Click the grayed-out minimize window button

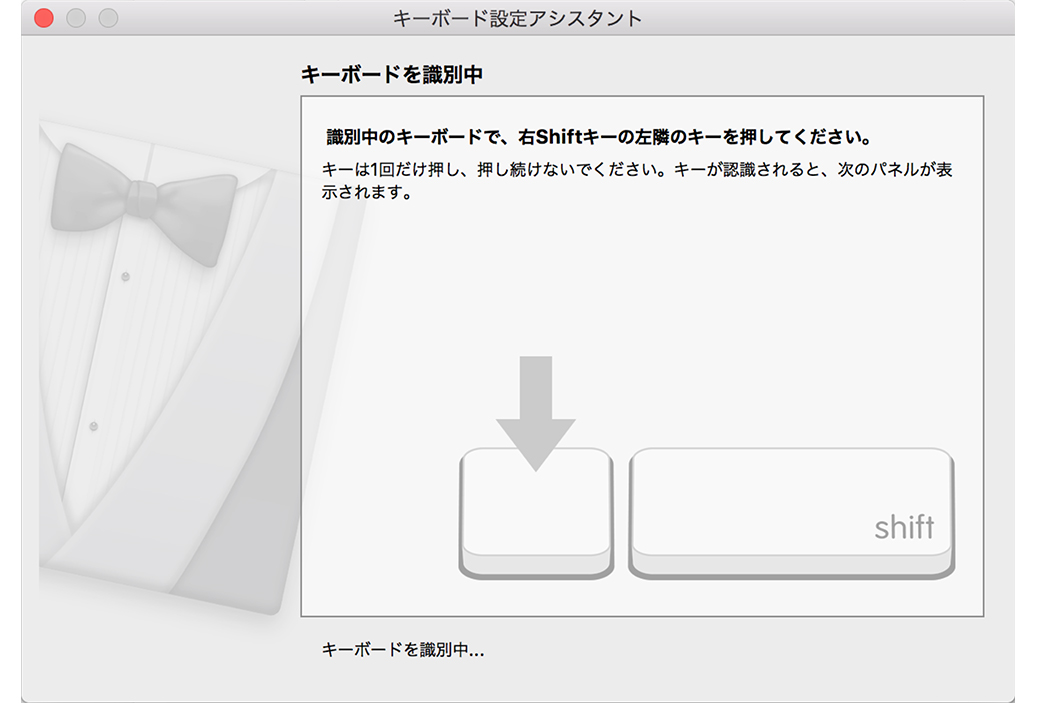point(76,18)
